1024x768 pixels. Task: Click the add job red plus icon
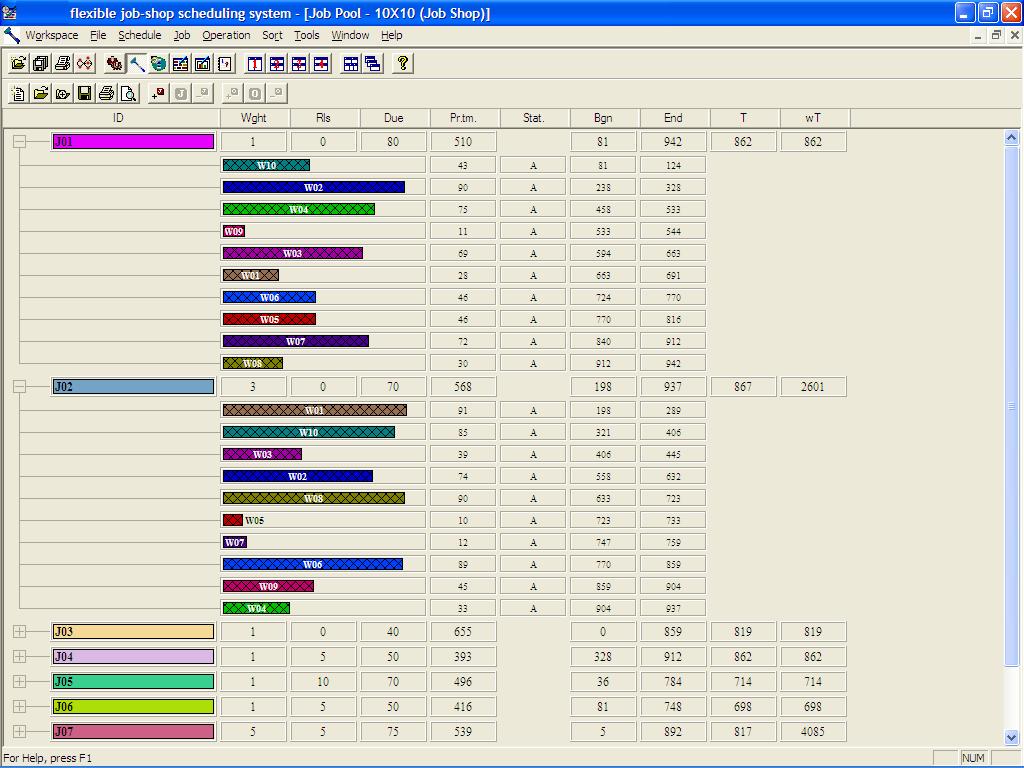(x=158, y=94)
